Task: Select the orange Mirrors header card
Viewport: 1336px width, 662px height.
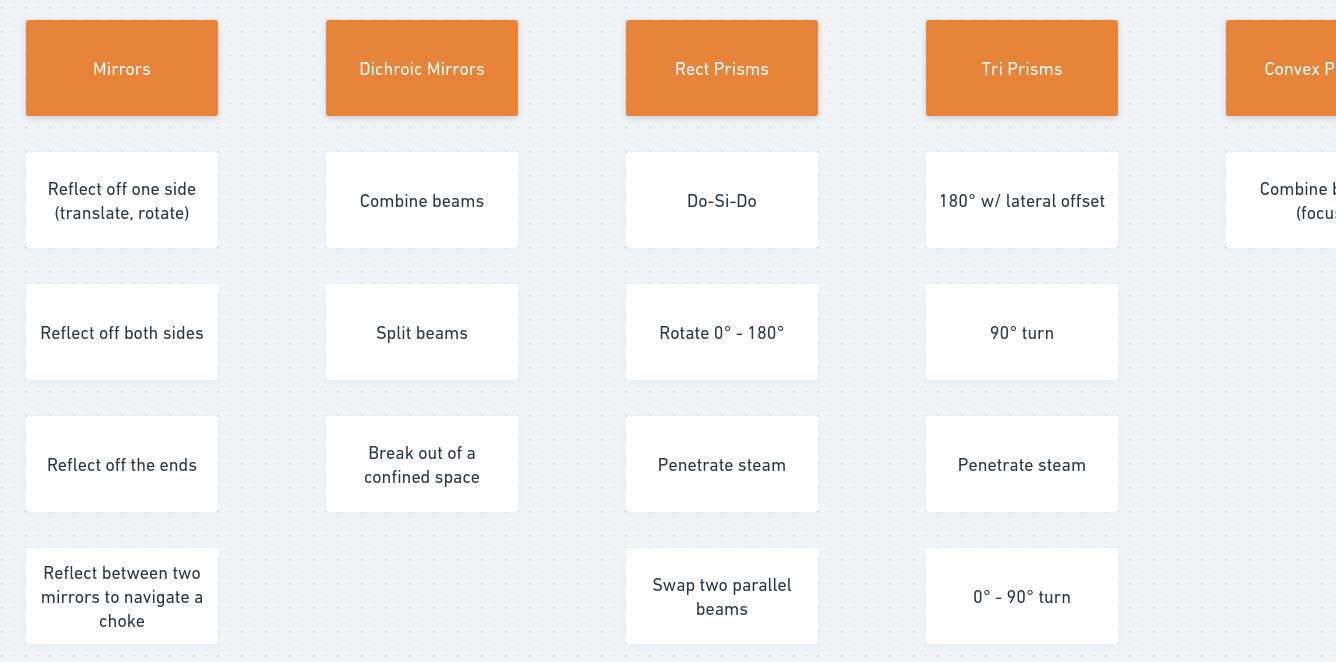Action: pos(122,68)
